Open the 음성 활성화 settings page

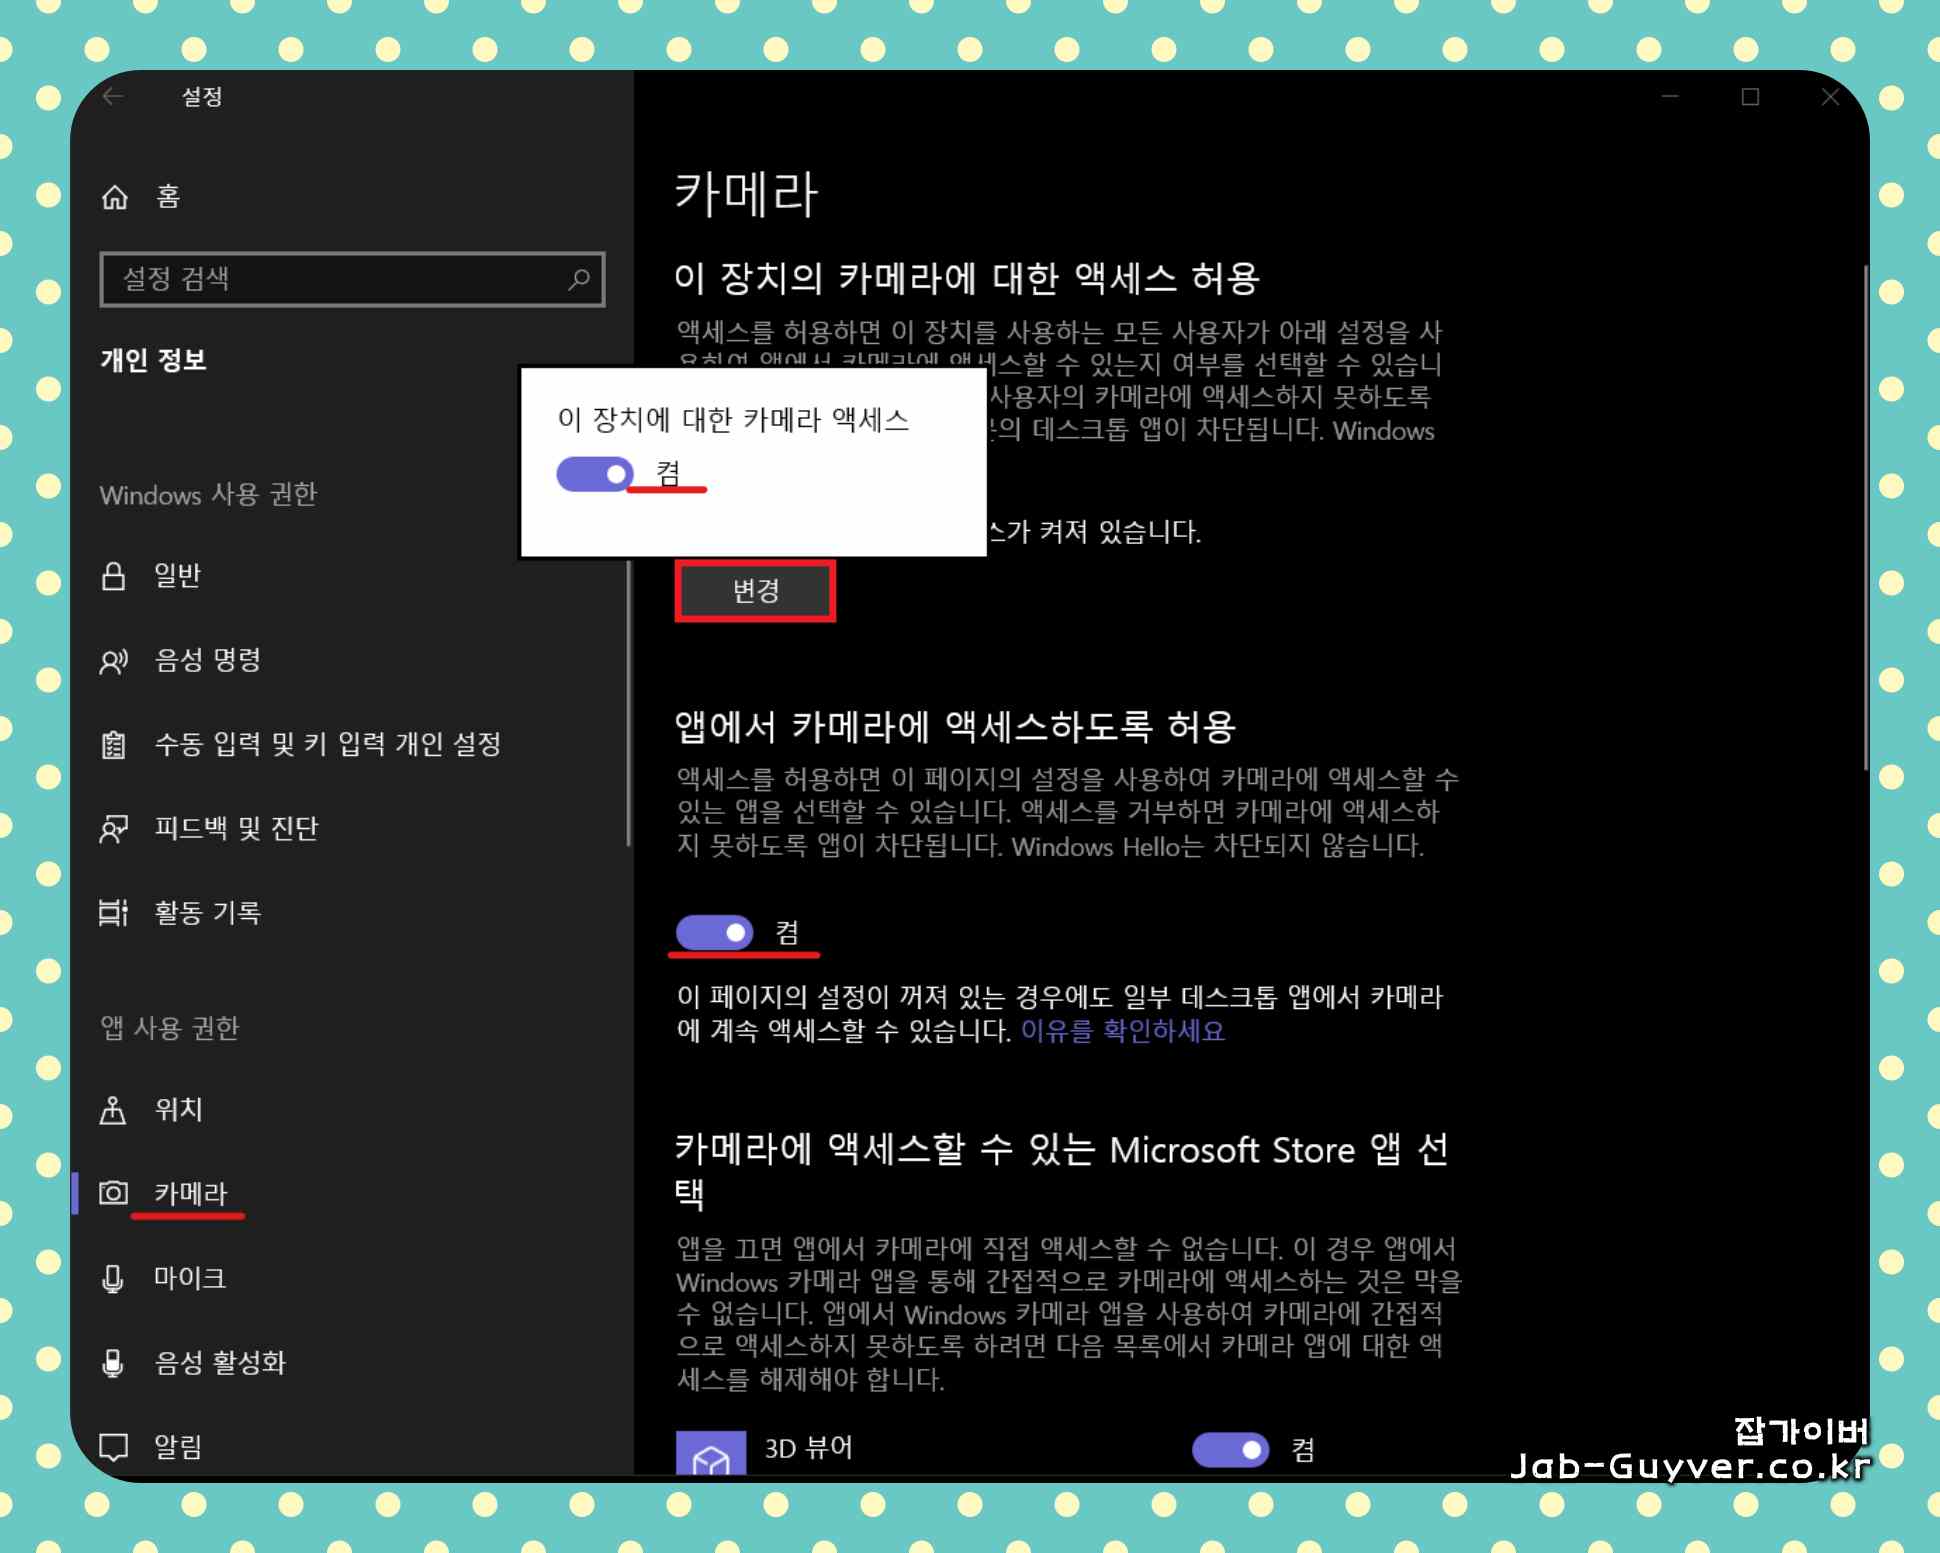pyautogui.click(x=220, y=1363)
